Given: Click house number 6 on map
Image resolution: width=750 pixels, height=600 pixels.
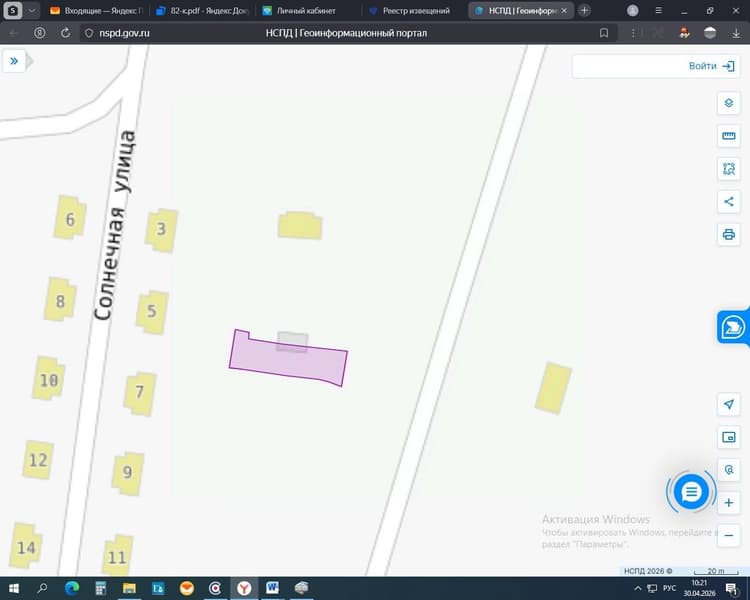Looking at the screenshot, I should click(x=70, y=218).
